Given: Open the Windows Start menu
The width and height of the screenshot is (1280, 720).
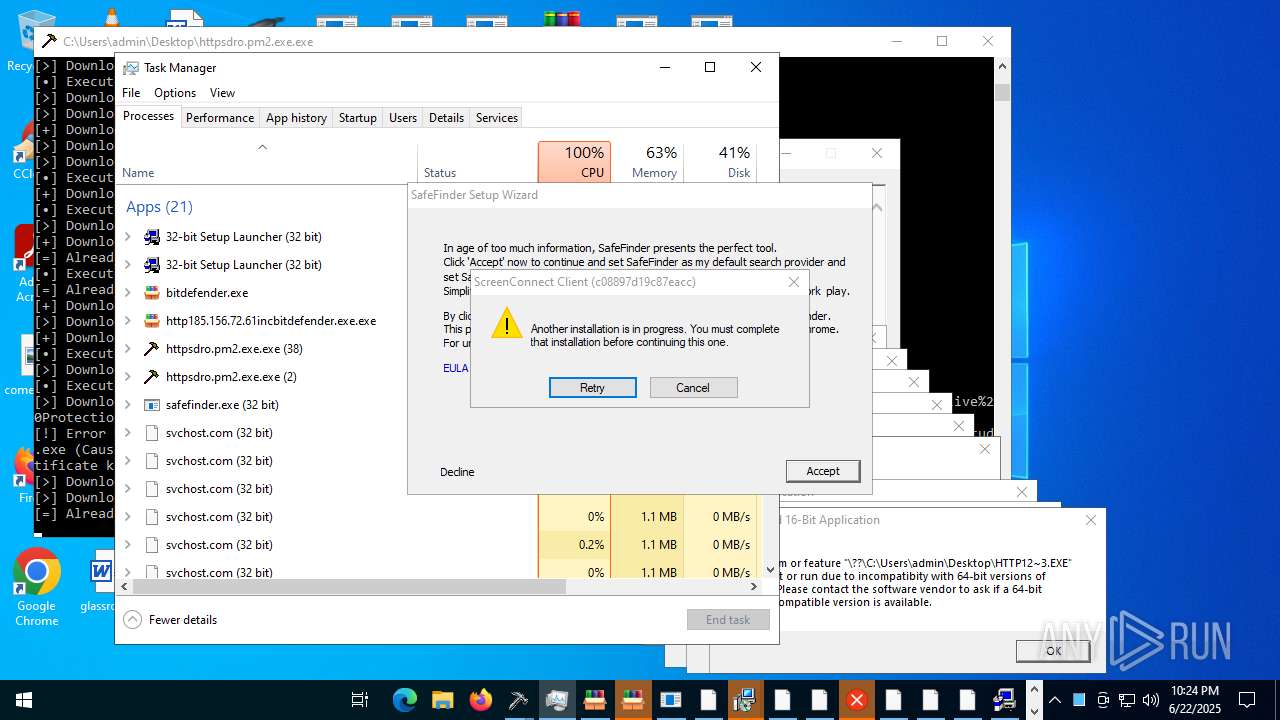Looking at the screenshot, I should click(x=23, y=700).
